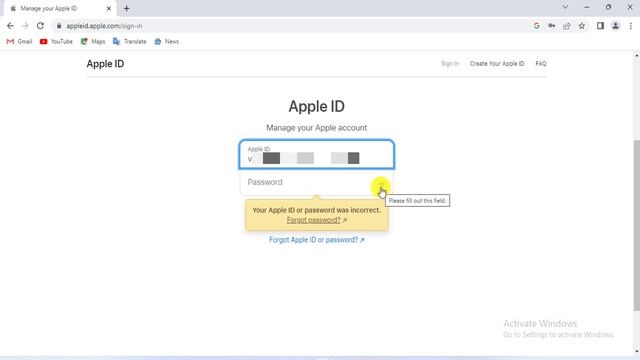This screenshot has height=360, width=640.
Task: Open the News bookmark
Action: click(167, 42)
